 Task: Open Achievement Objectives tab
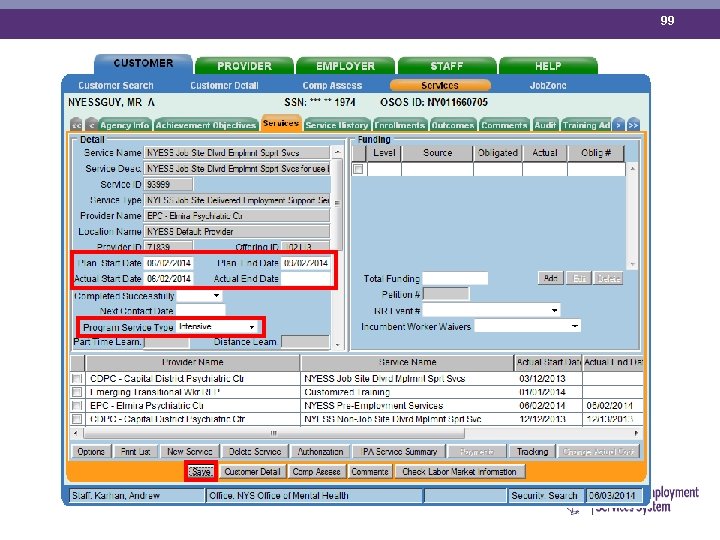205,125
